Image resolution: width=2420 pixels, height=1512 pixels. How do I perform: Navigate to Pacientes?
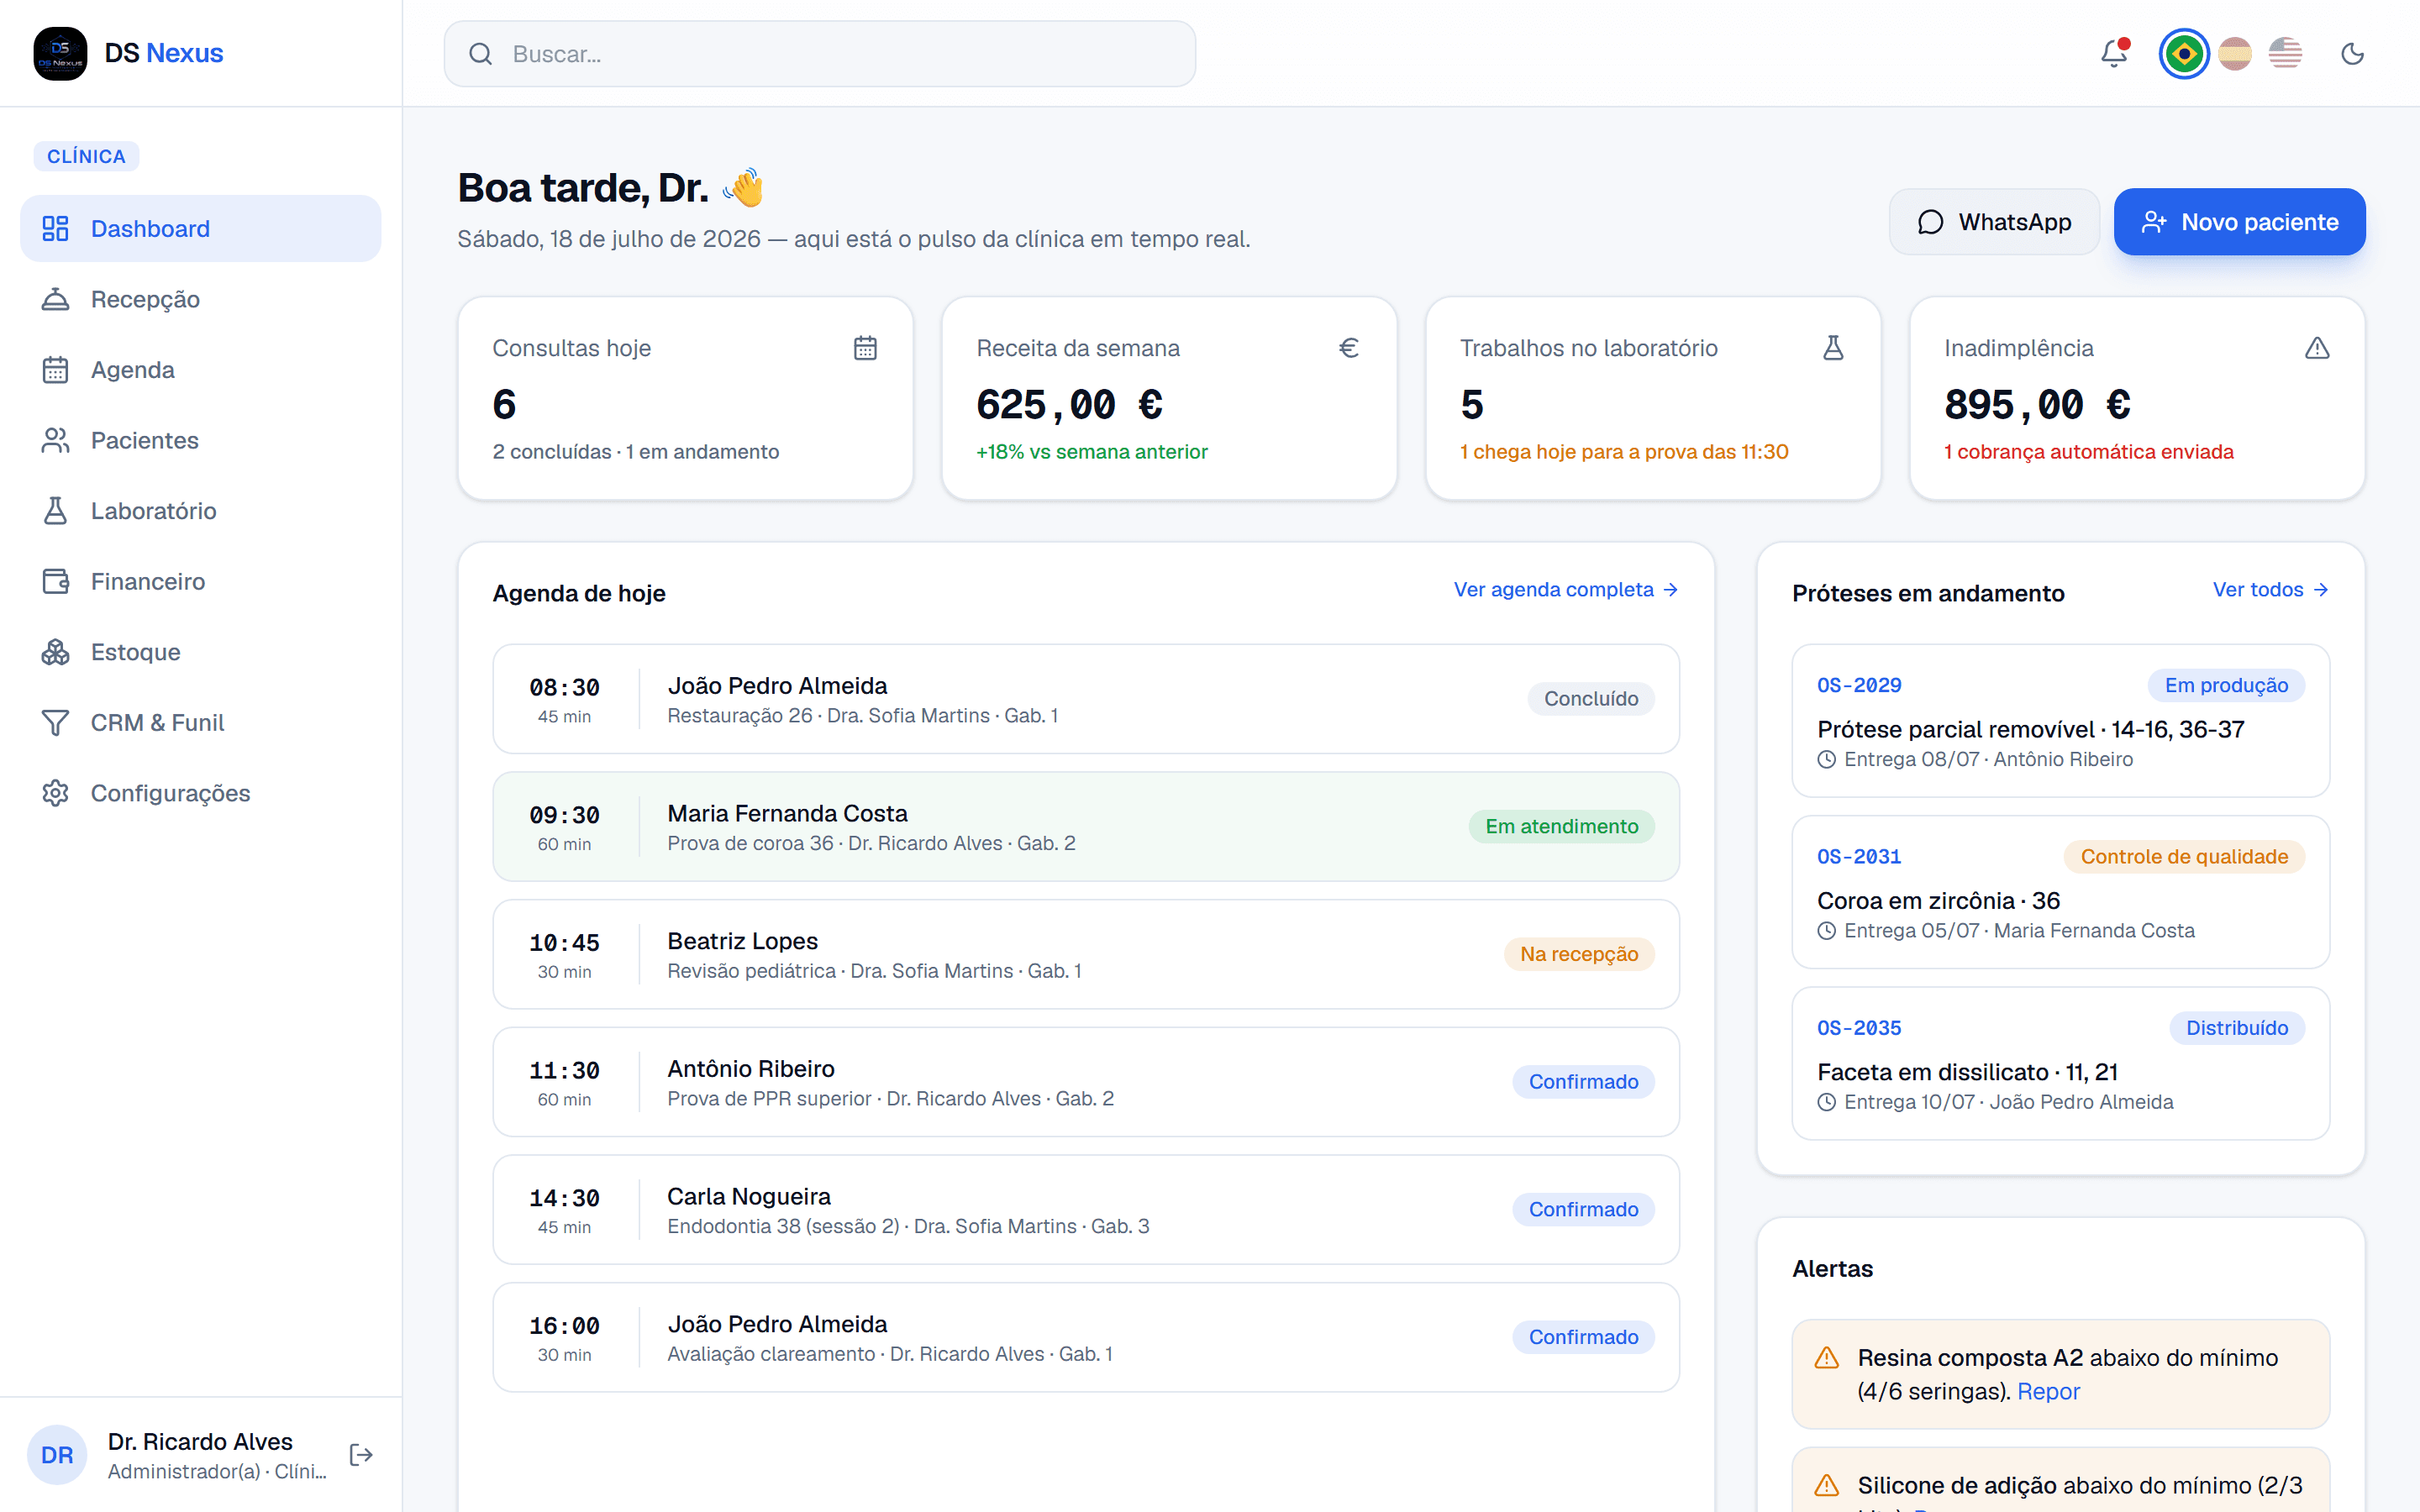pos(201,440)
